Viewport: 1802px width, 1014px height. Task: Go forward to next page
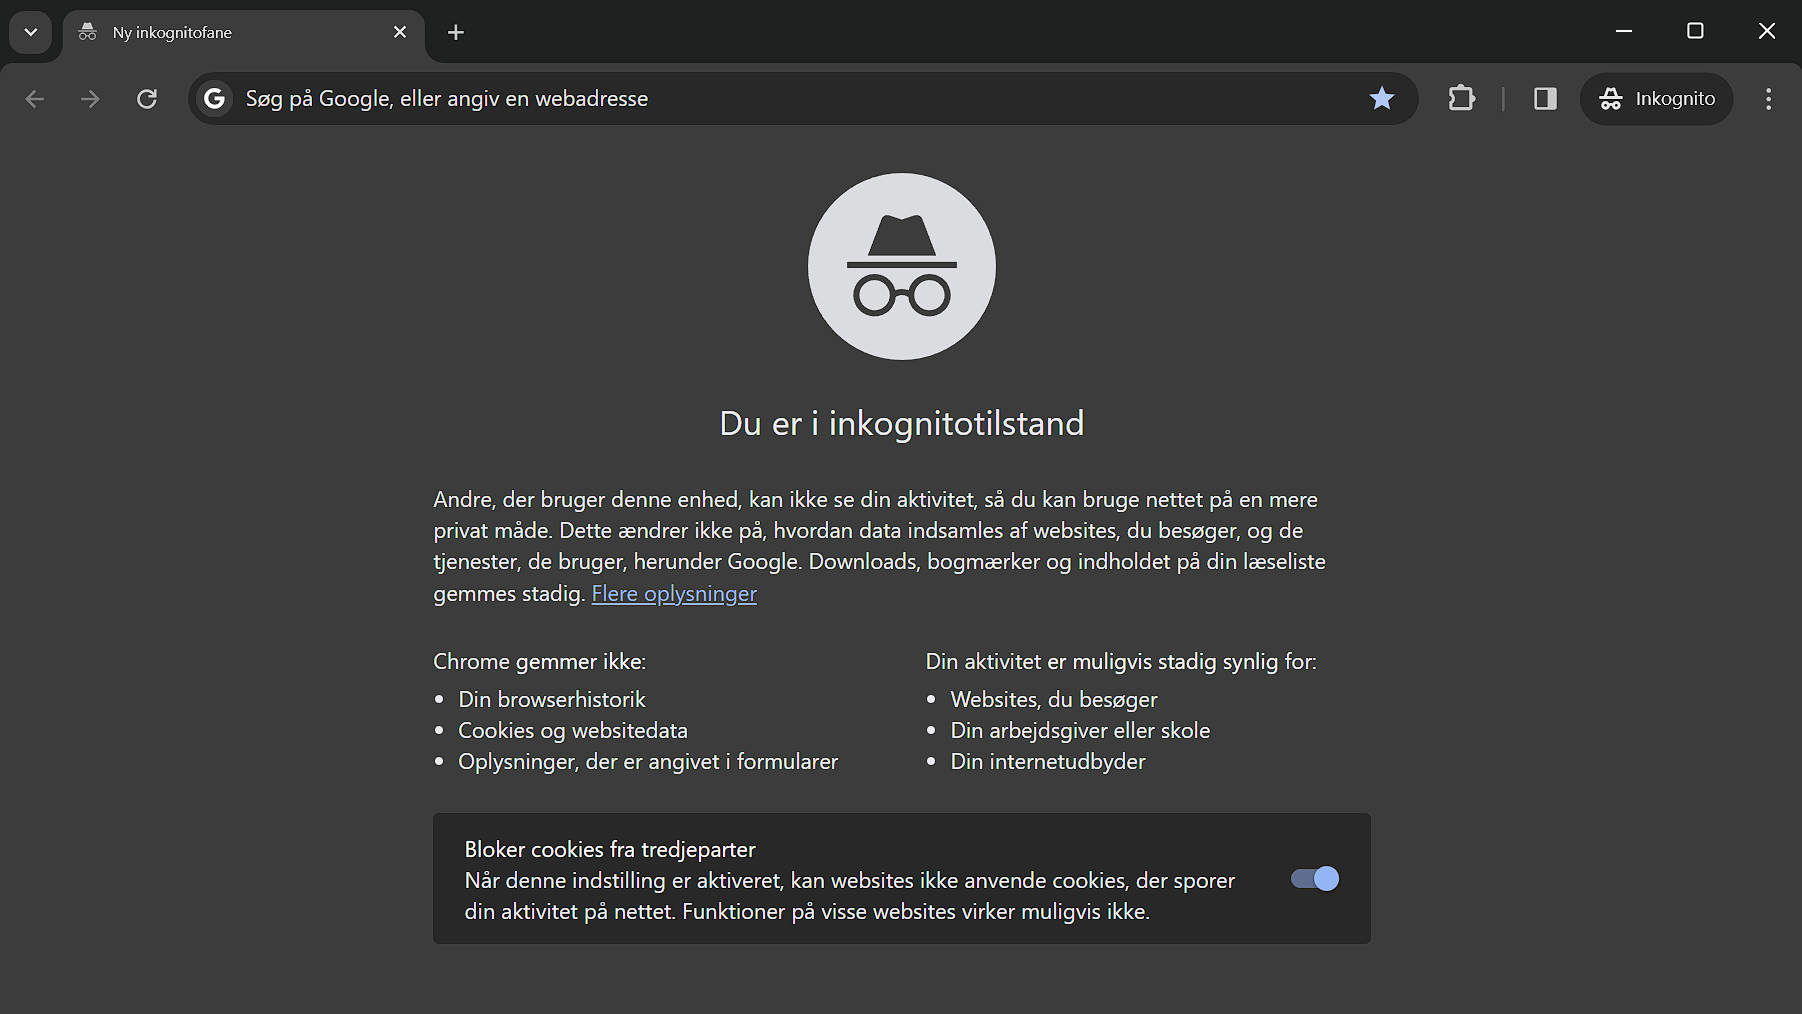click(91, 99)
